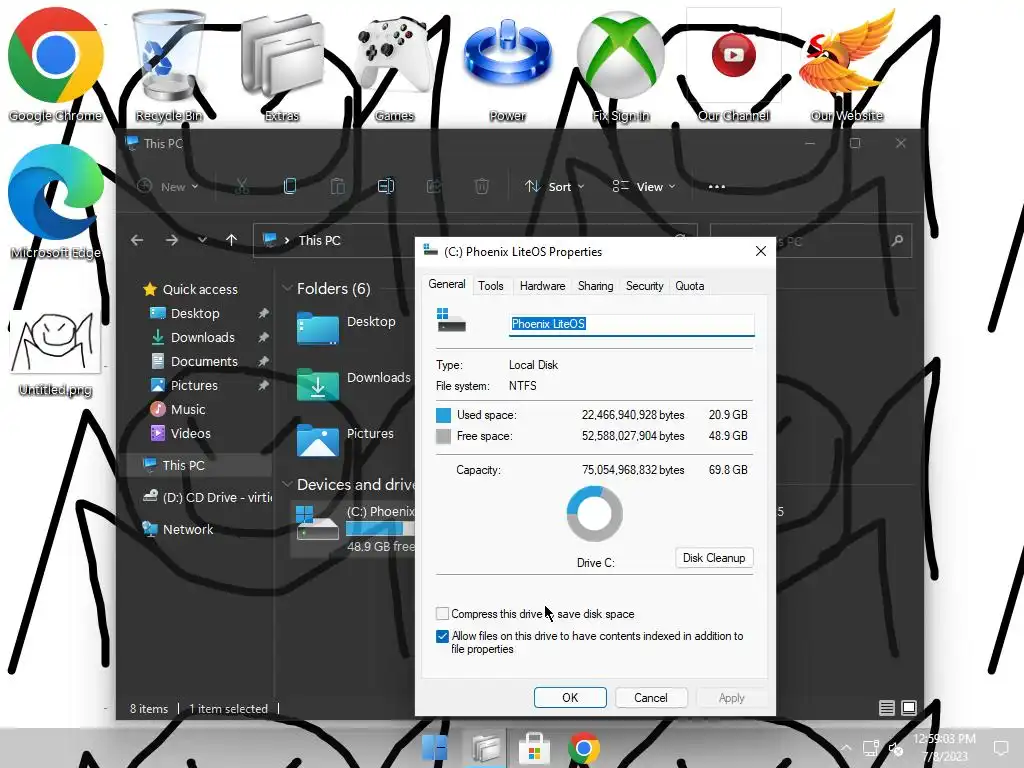Select the Untitled.png desktop file
Image resolution: width=1024 pixels, height=768 pixels.
point(56,353)
